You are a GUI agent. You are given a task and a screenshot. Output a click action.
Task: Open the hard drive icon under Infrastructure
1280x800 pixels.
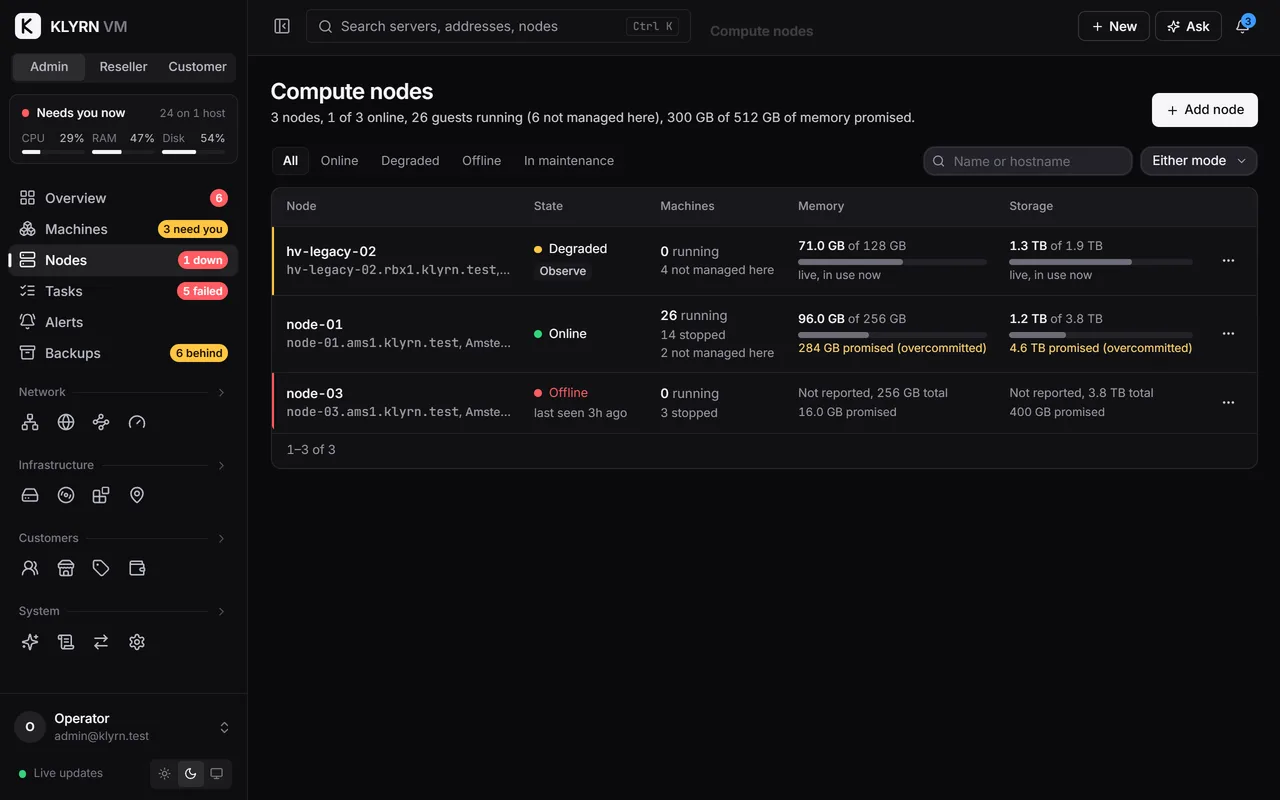click(30, 495)
